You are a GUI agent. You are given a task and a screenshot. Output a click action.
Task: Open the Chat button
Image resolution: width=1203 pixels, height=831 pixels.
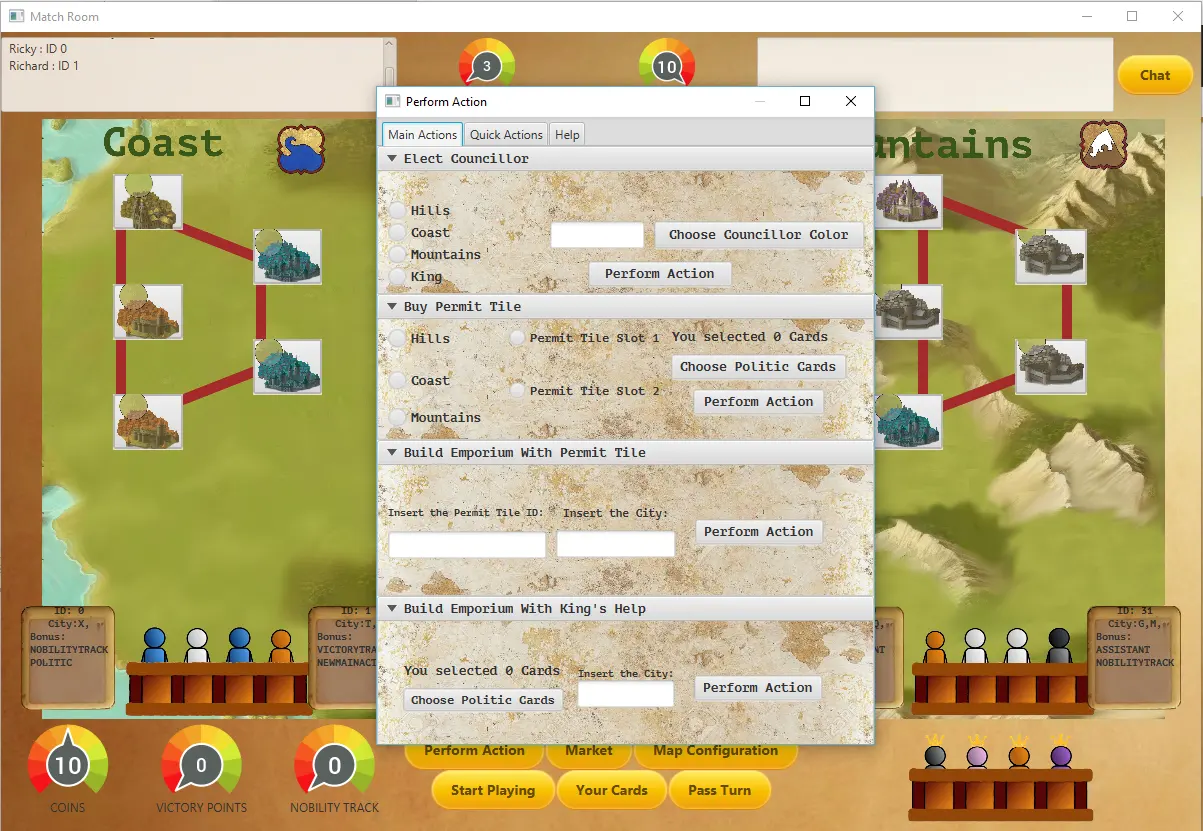pyautogui.click(x=1155, y=75)
